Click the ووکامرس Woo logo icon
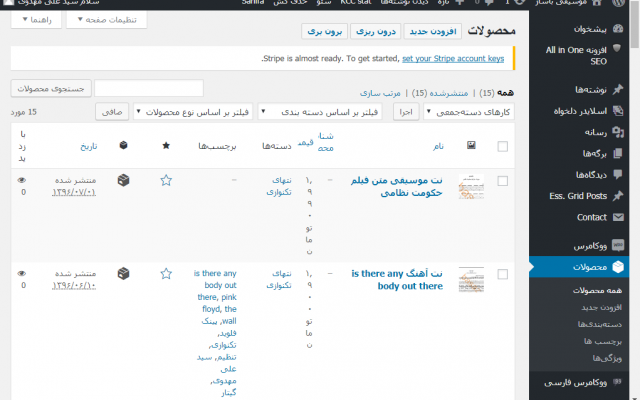Viewport: 640px width, 400px height. [x=618, y=245]
